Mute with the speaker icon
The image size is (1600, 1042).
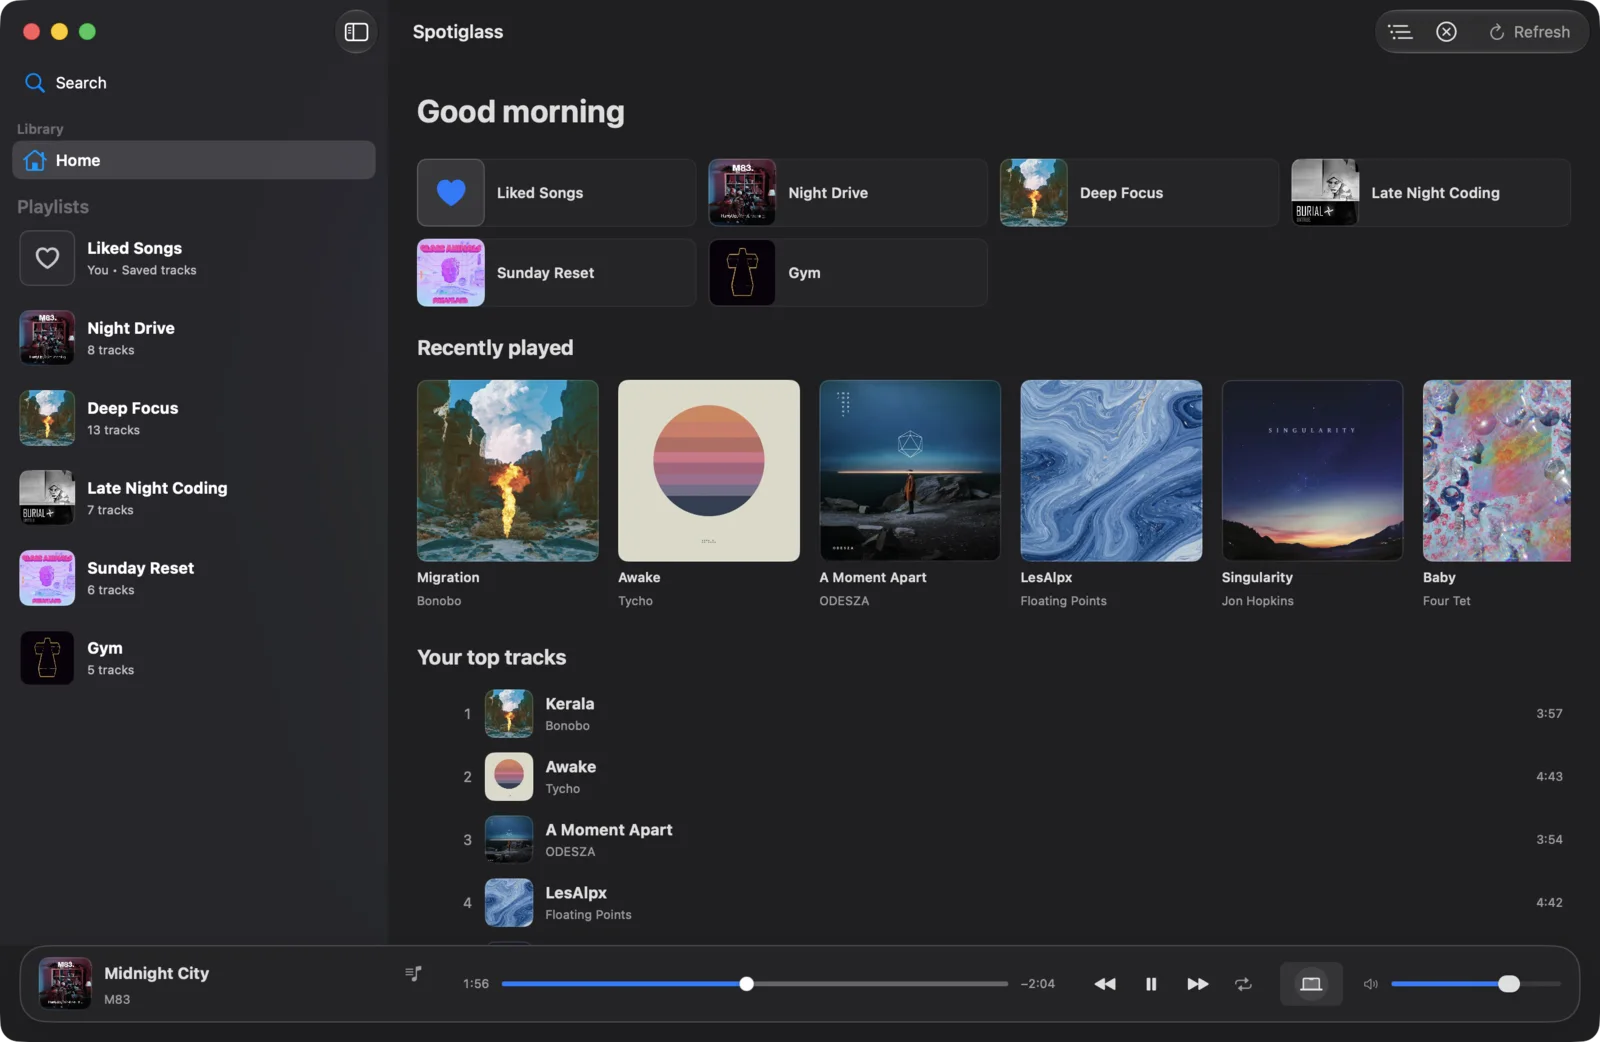[x=1370, y=984]
